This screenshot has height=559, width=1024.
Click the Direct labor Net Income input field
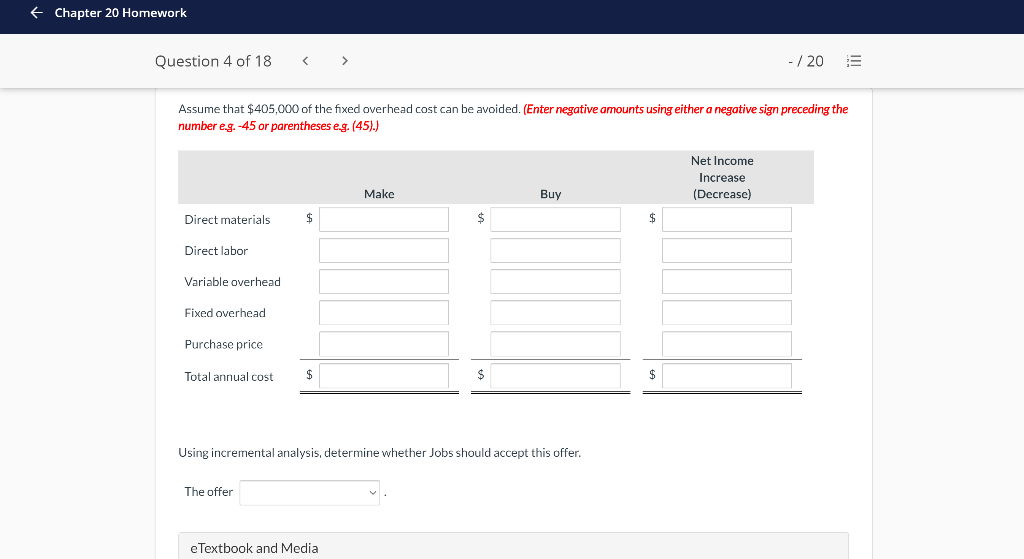click(x=727, y=251)
